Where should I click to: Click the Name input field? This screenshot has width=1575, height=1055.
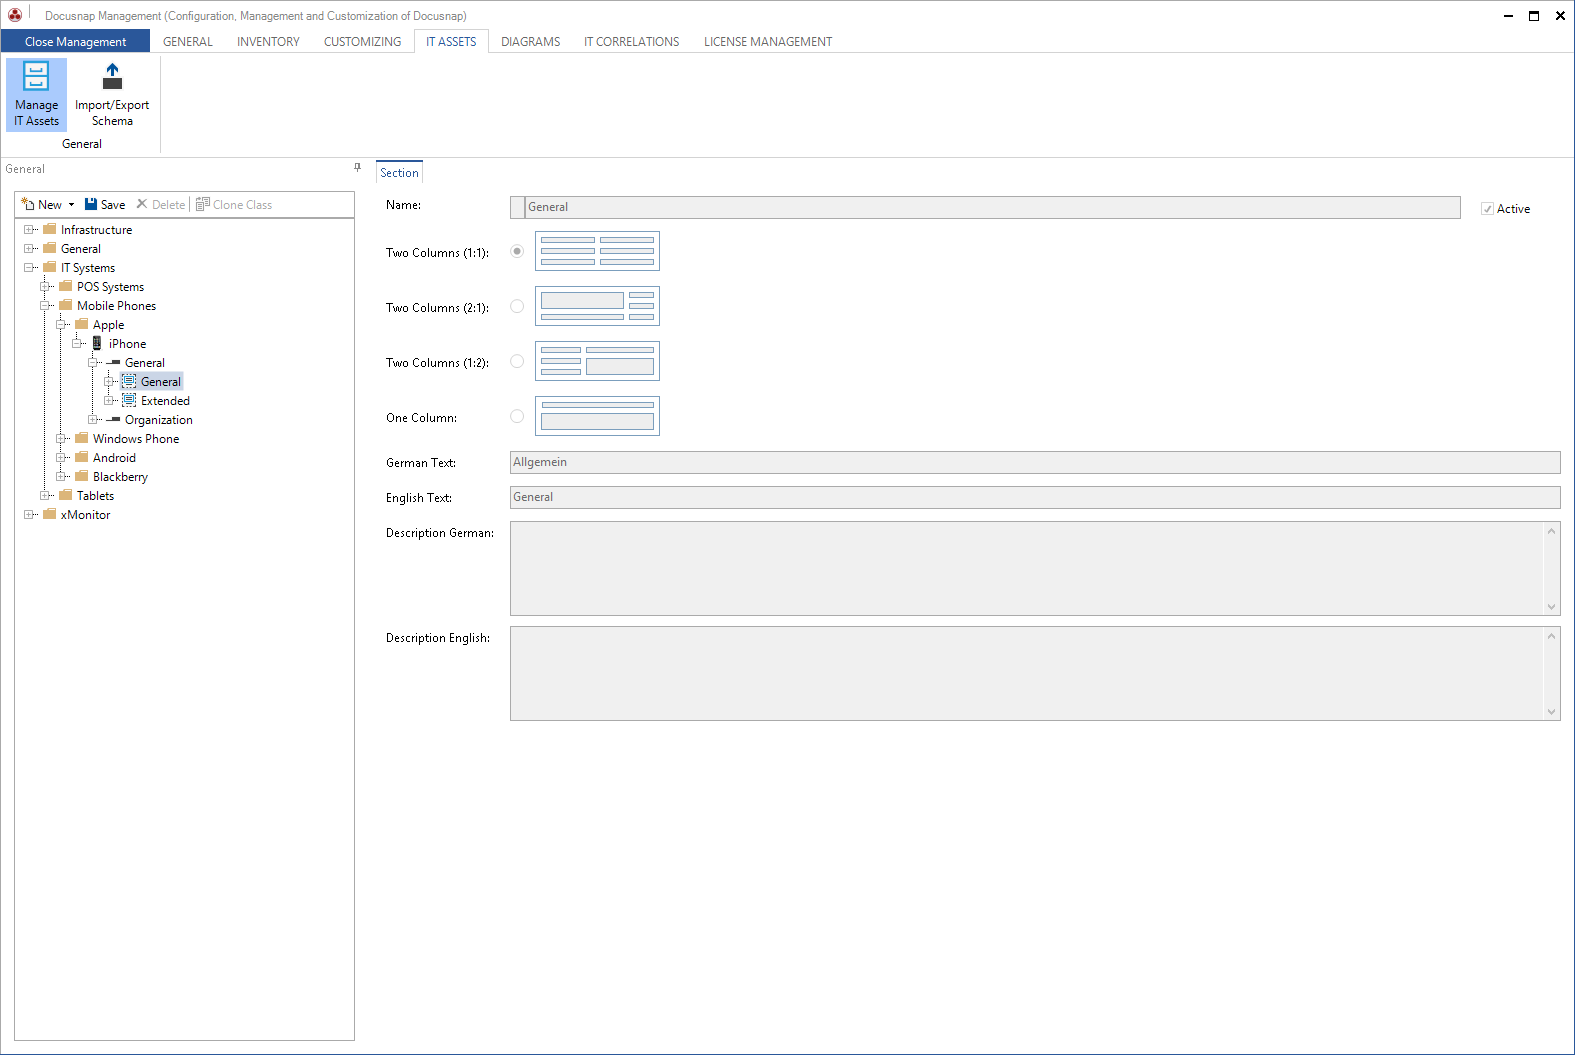point(985,207)
